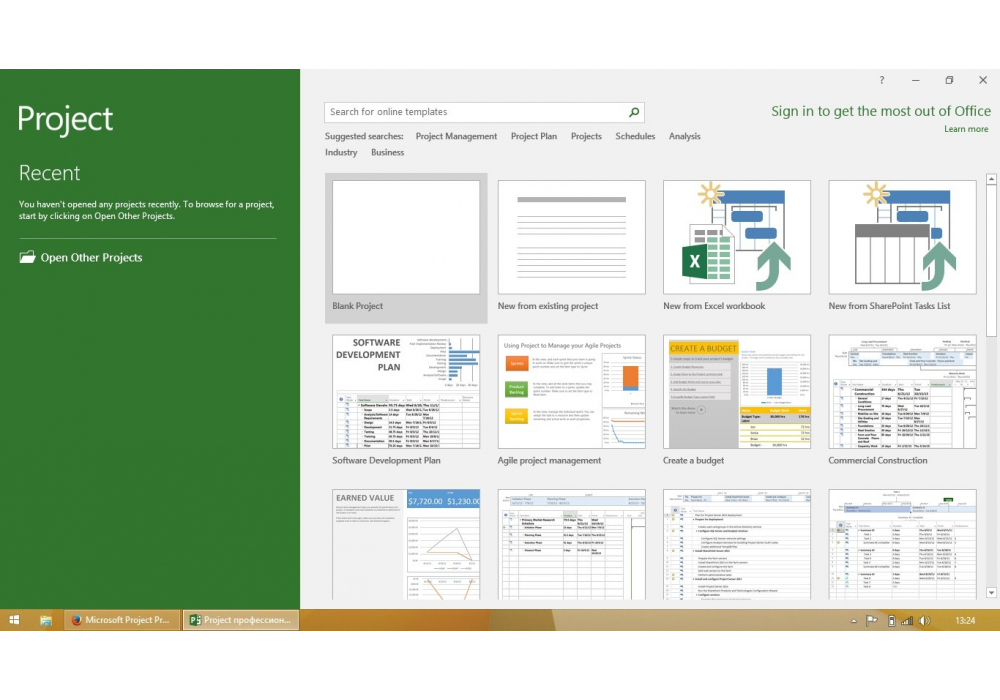Image resolution: width=1000 pixels, height=700 pixels.
Task: Choose New from SharePoint Tasks List template
Action: (902, 246)
